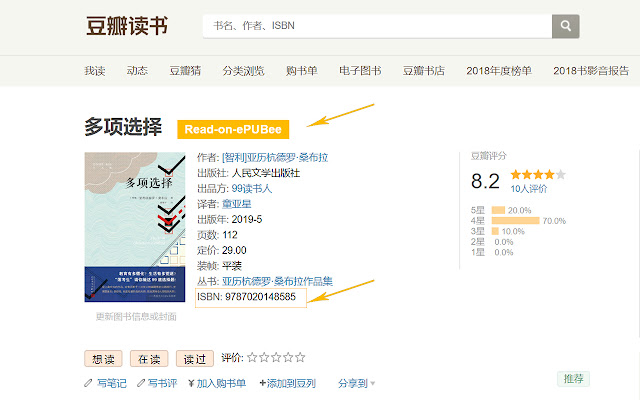
Task: Click the 读过 button
Action: tap(195, 359)
